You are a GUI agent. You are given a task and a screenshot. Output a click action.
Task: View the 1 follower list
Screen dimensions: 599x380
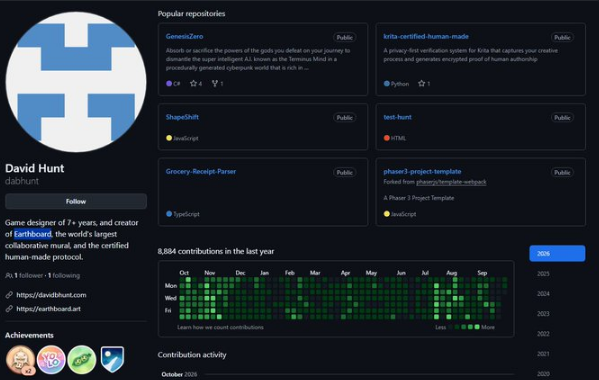29,275
